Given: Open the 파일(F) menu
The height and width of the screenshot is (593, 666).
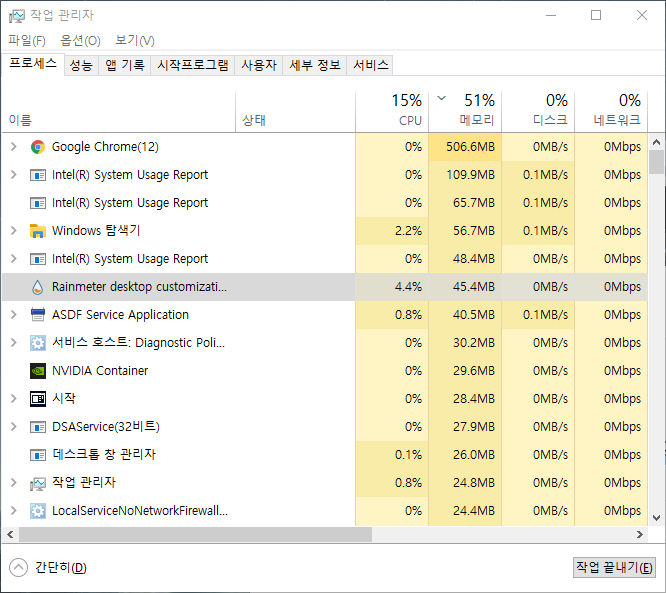Looking at the screenshot, I should [x=27, y=41].
